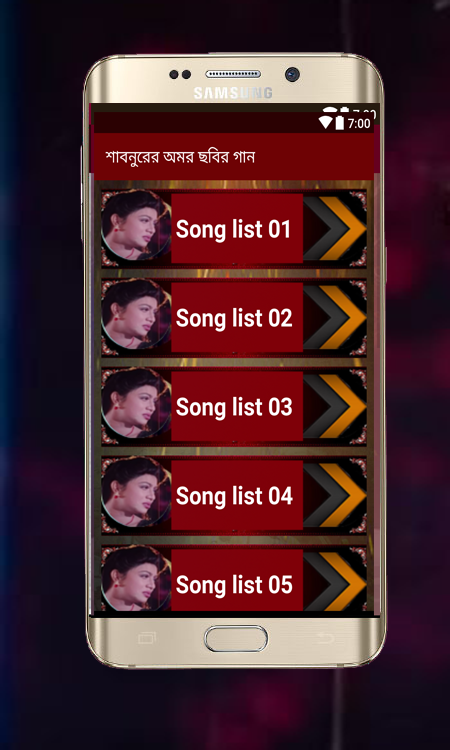Open Song list 01

tap(234, 229)
